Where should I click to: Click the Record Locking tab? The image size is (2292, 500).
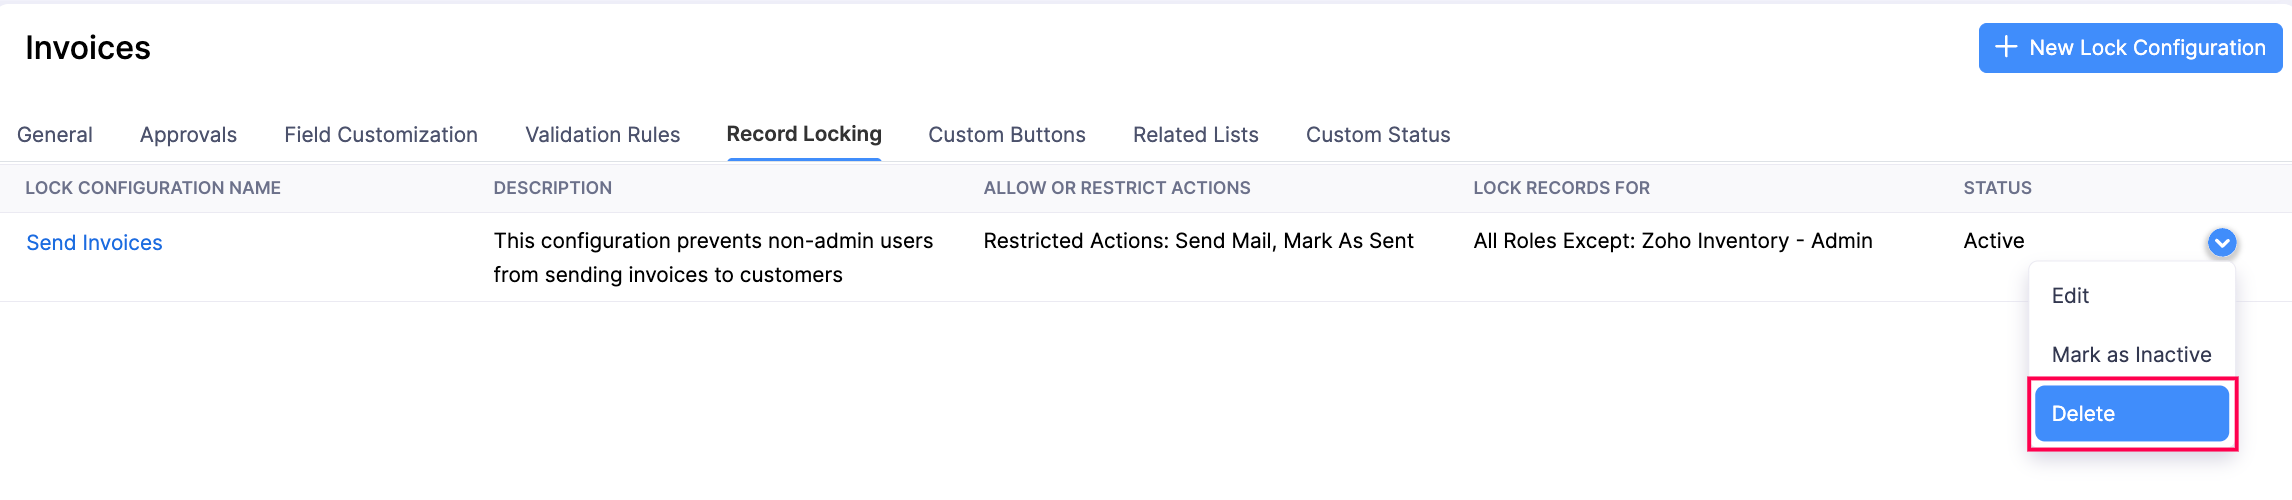point(804,135)
